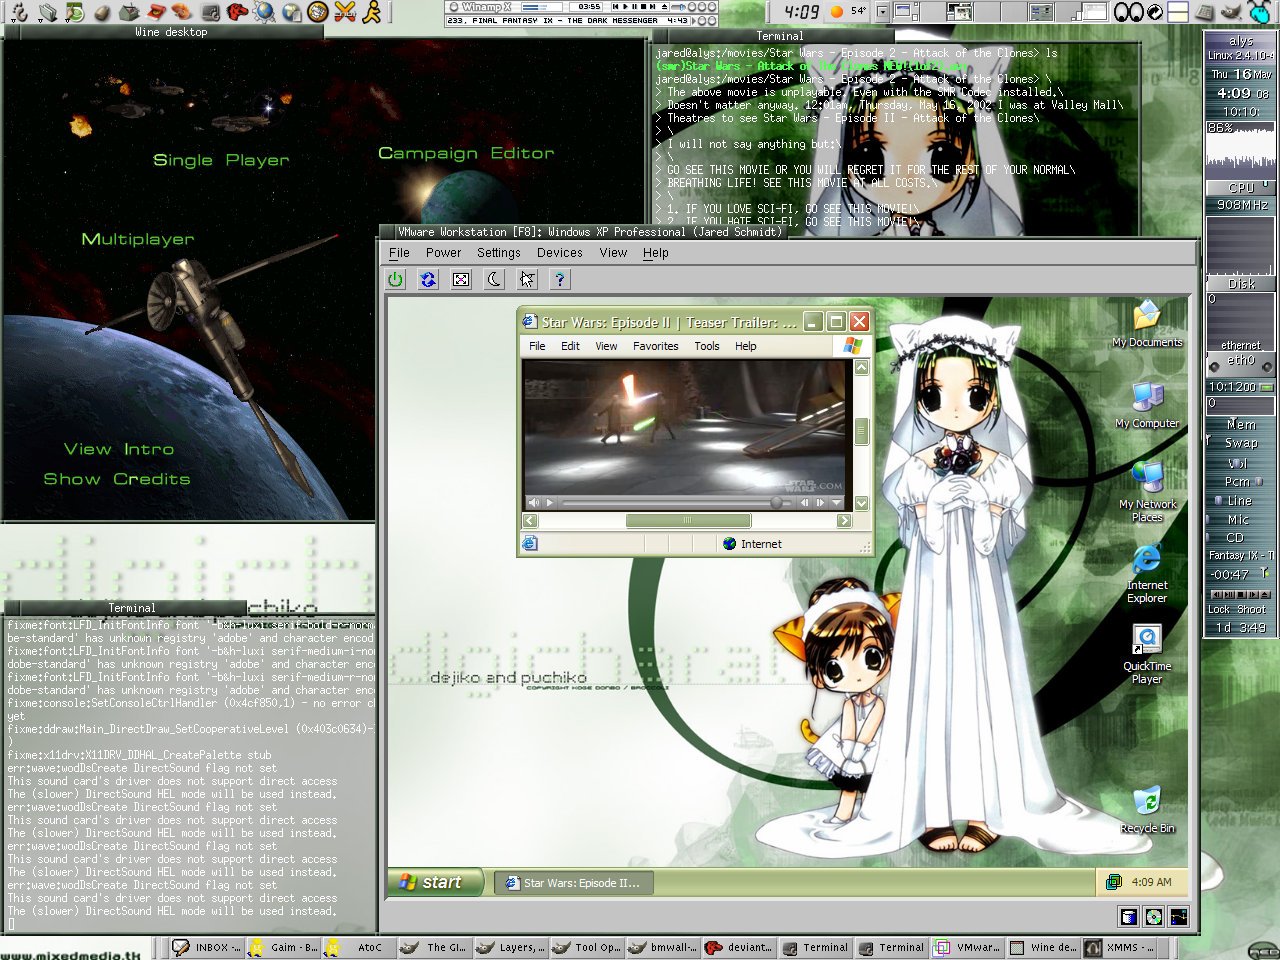1280x960 pixels.
Task: Play the Star Wars trailer video
Action: click(x=550, y=503)
